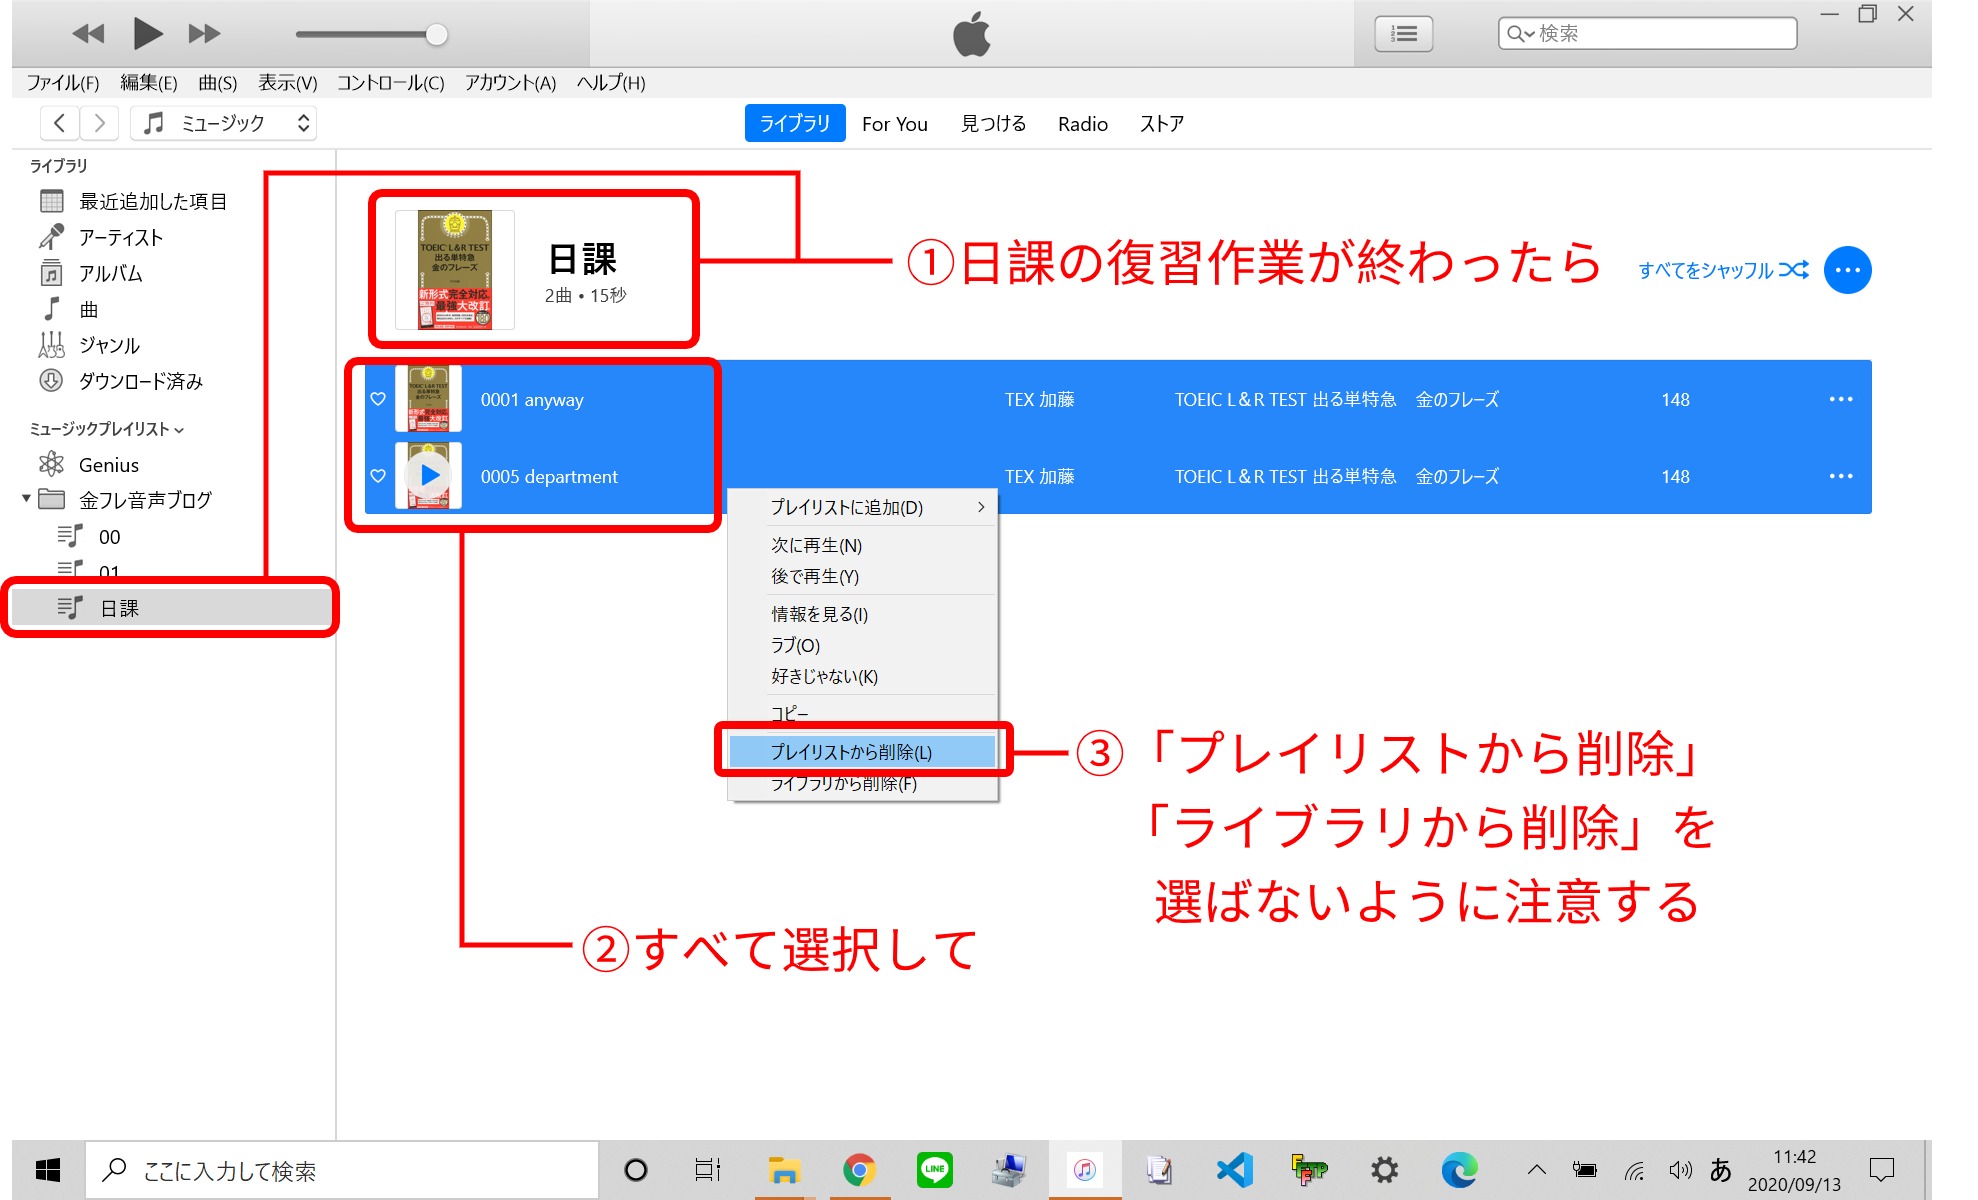Switch to the ストア tab
Viewport: 1978px width, 1200px height.
click(1162, 124)
